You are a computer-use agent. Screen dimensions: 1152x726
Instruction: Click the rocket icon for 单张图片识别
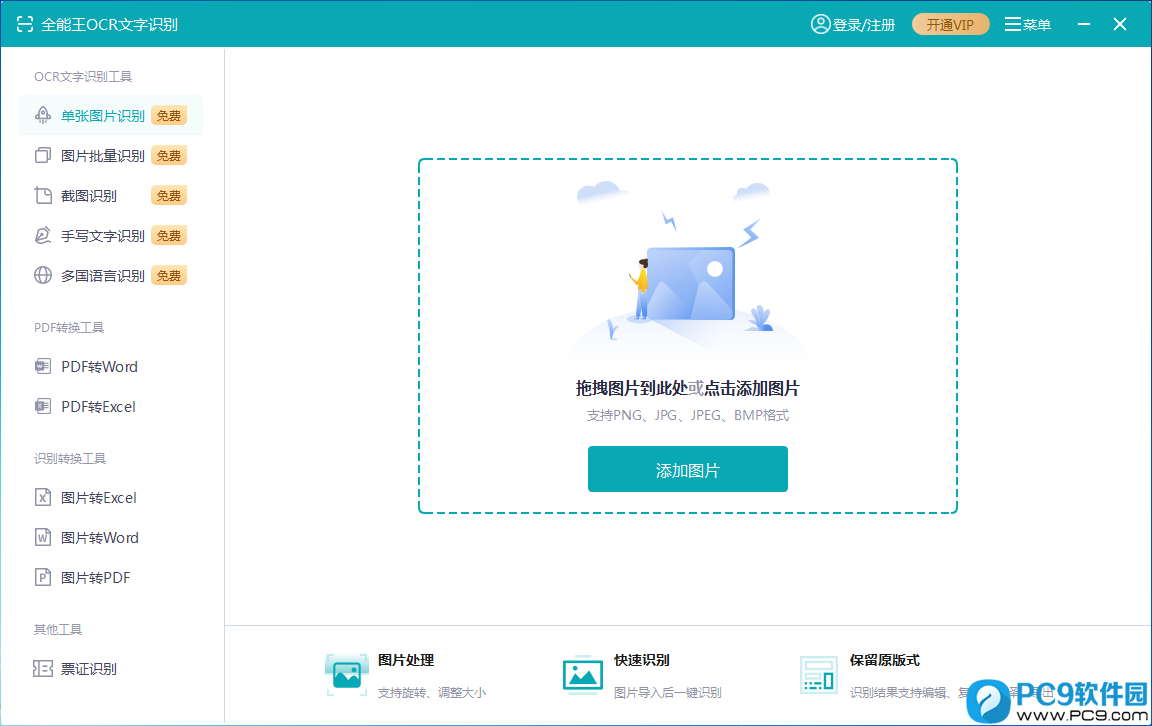click(x=43, y=115)
